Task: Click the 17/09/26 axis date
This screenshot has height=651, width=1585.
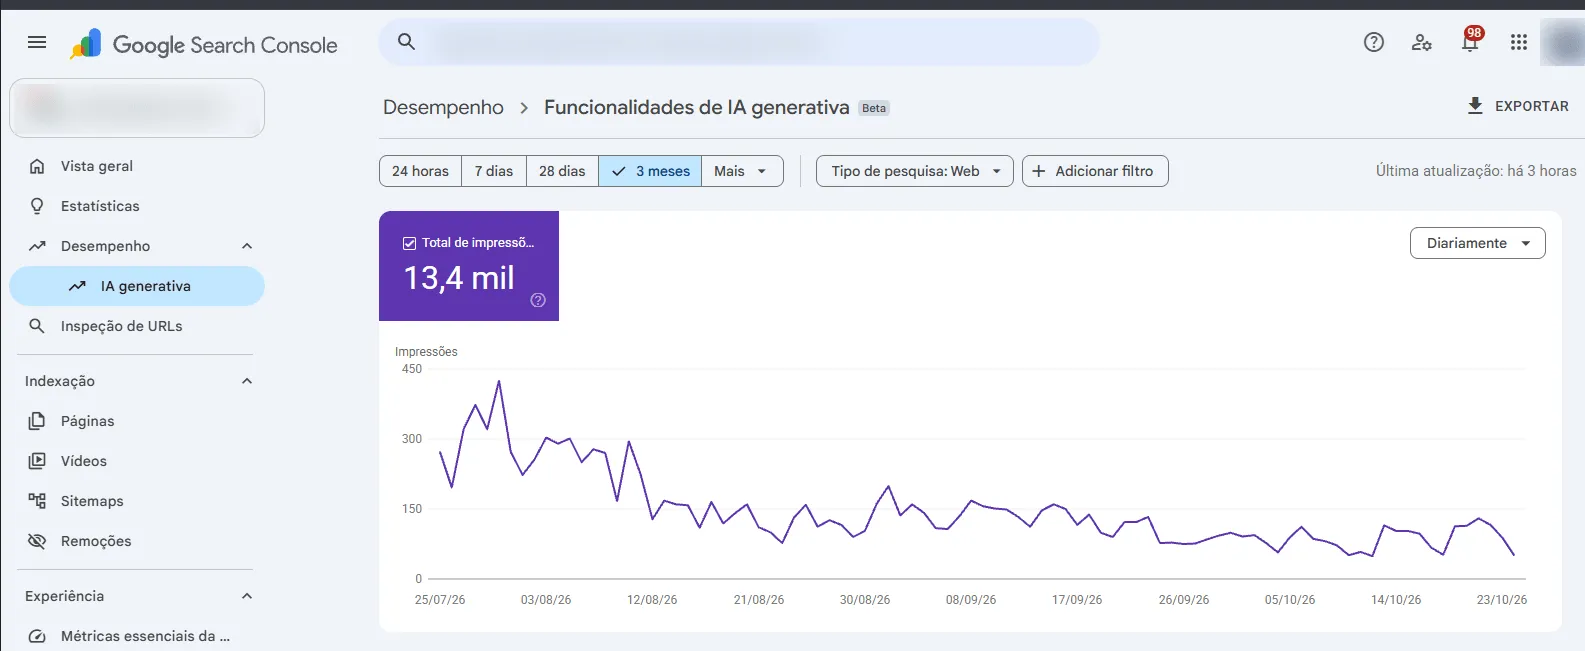Action: click(1077, 600)
